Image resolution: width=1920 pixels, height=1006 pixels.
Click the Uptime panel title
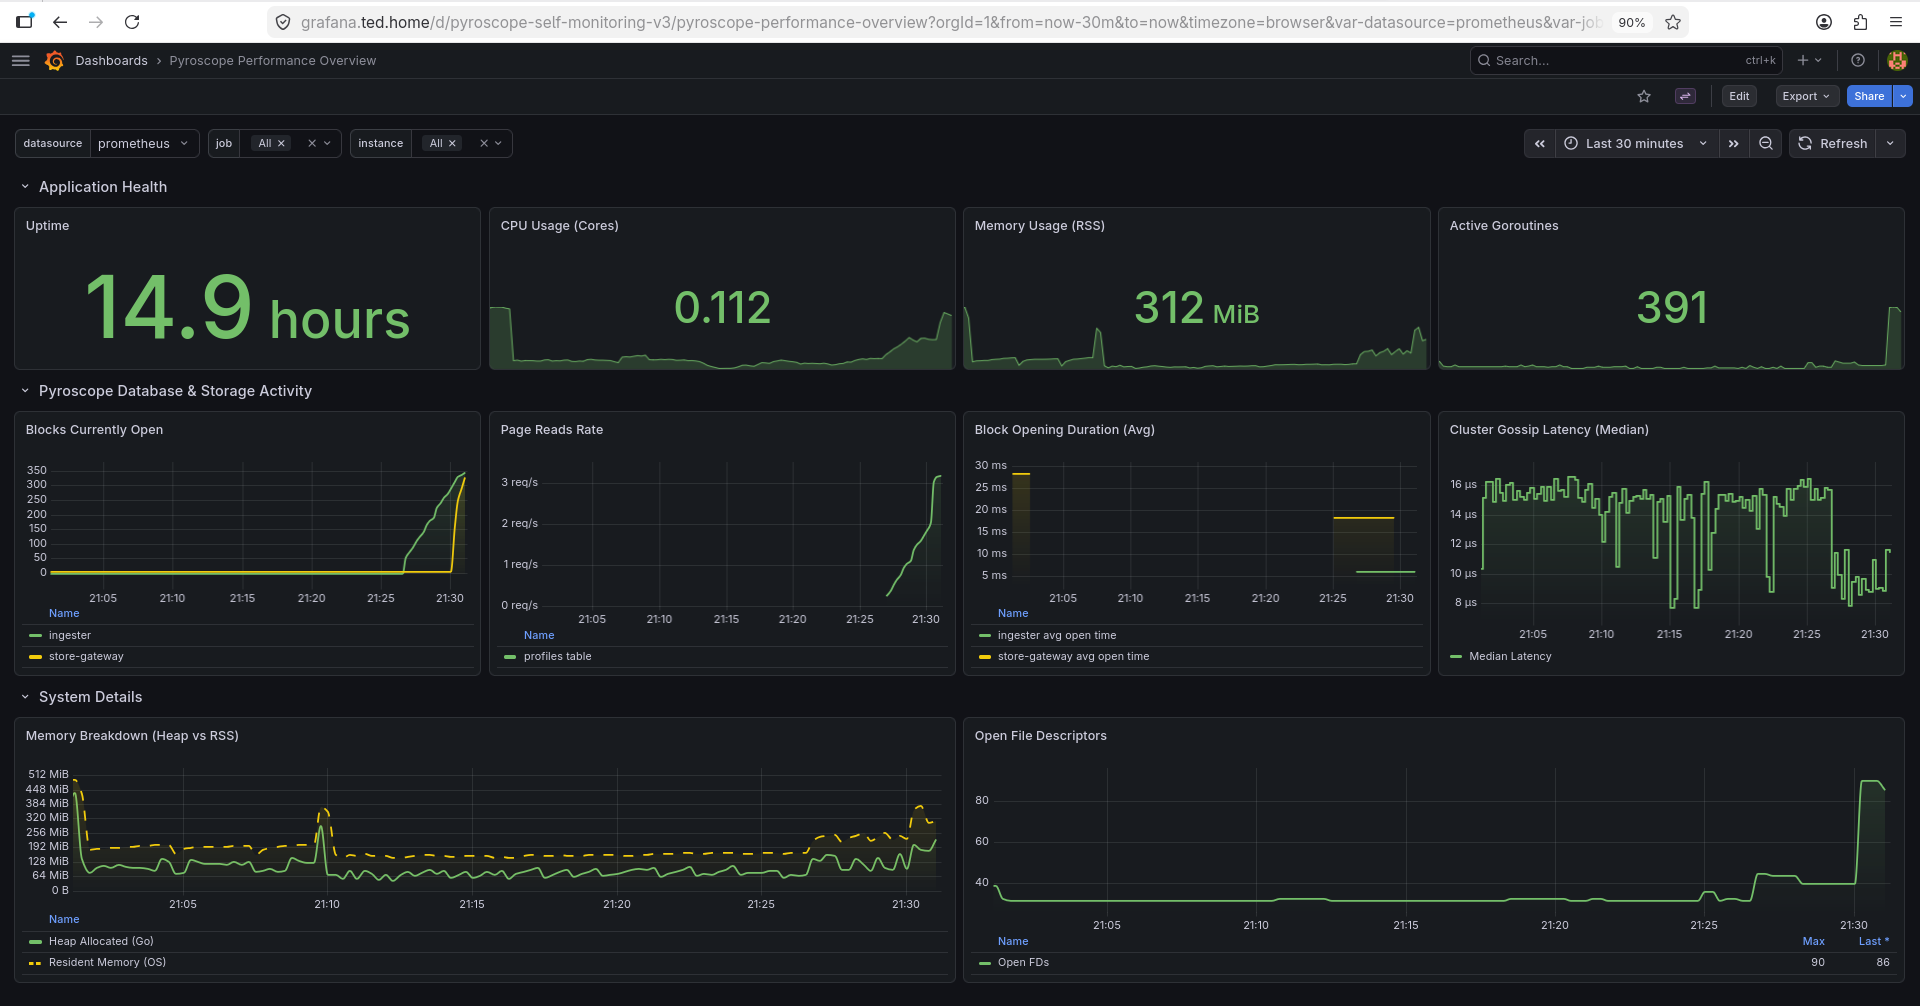coord(47,226)
